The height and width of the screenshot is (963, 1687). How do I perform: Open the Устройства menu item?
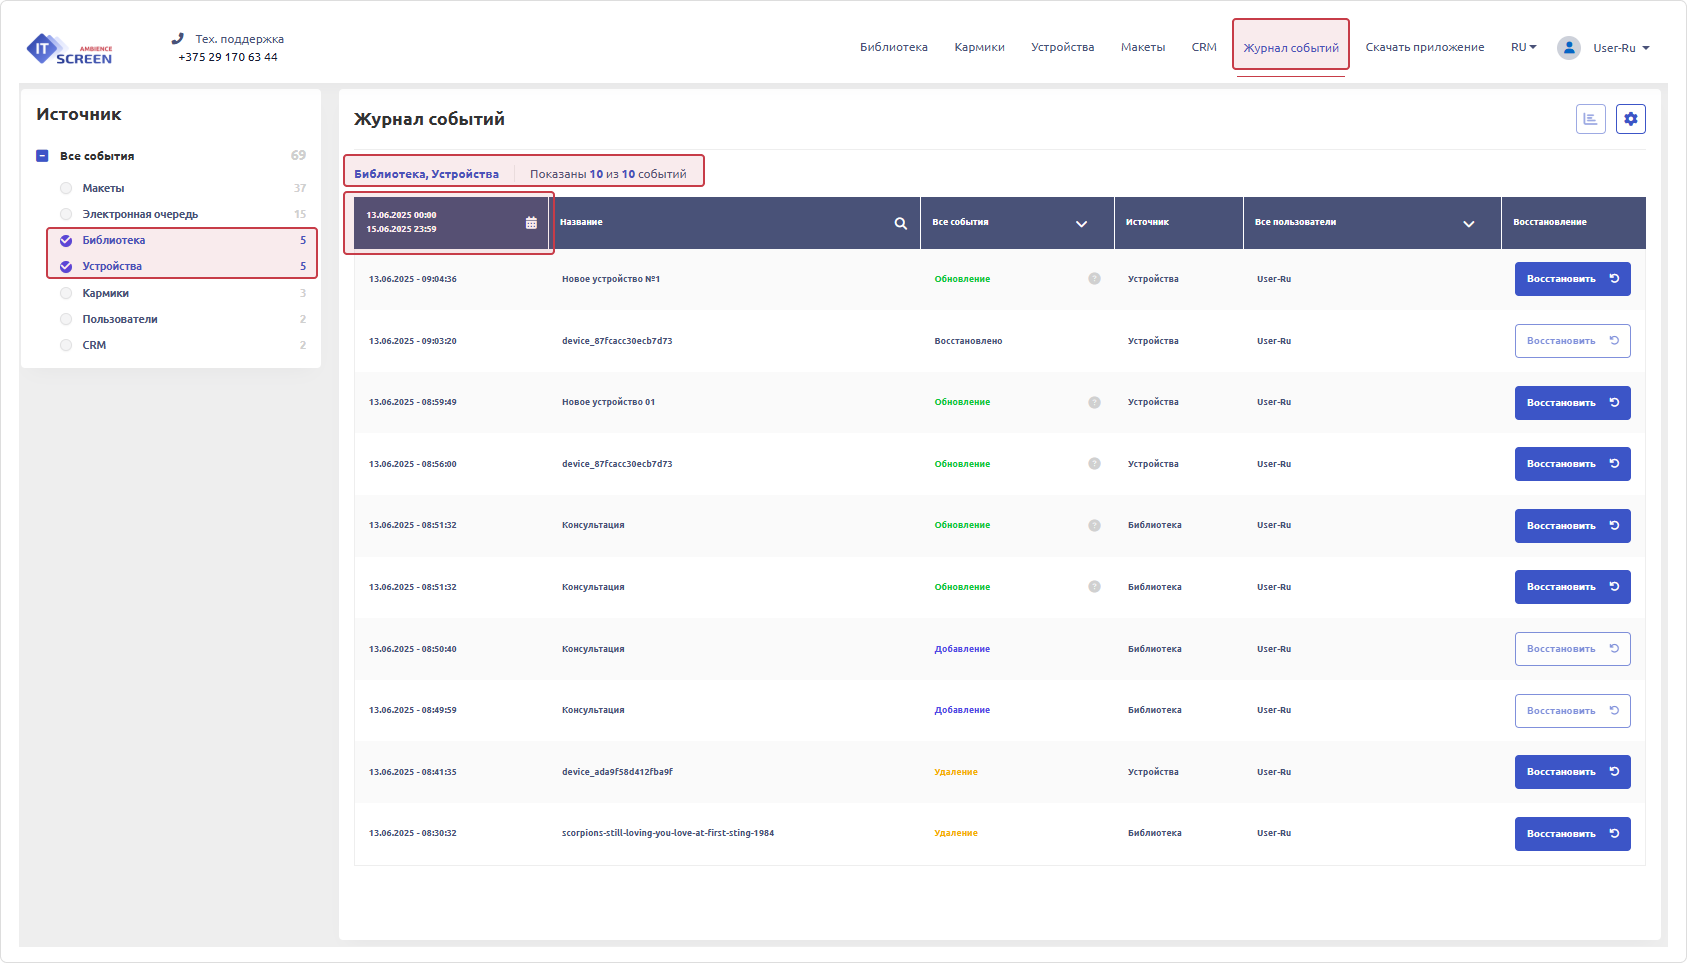1062,48
